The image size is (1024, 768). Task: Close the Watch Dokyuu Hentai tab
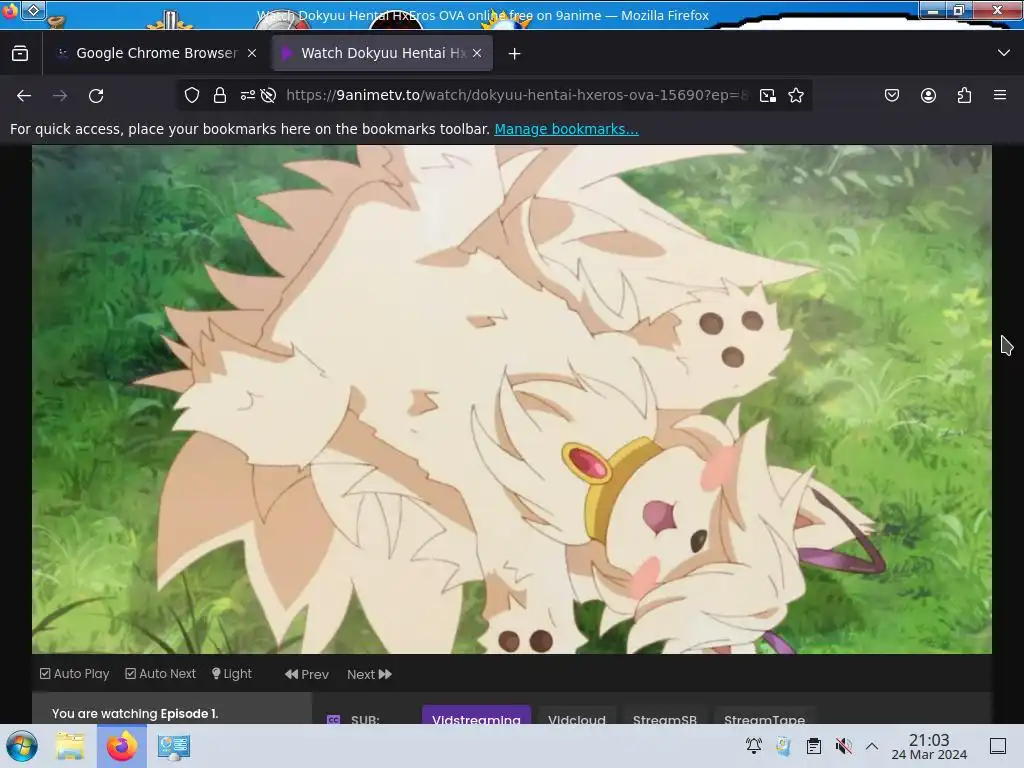[x=477, y=53]
